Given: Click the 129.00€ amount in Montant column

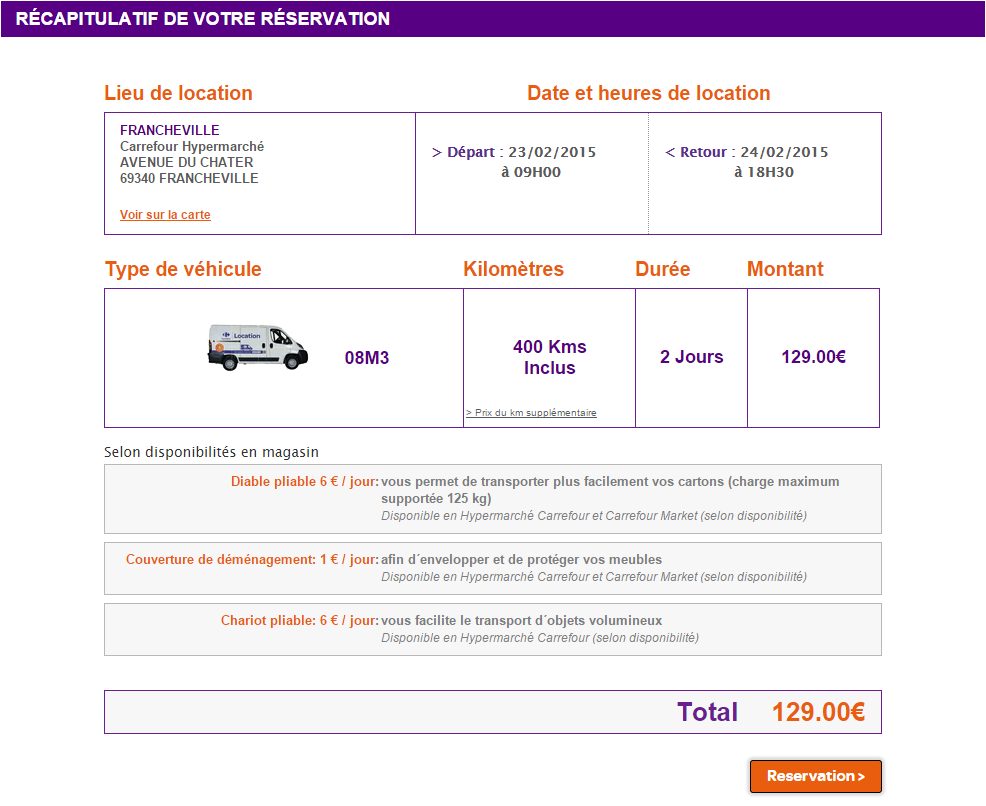Looking at the screenshot, I should coord(813,357).
